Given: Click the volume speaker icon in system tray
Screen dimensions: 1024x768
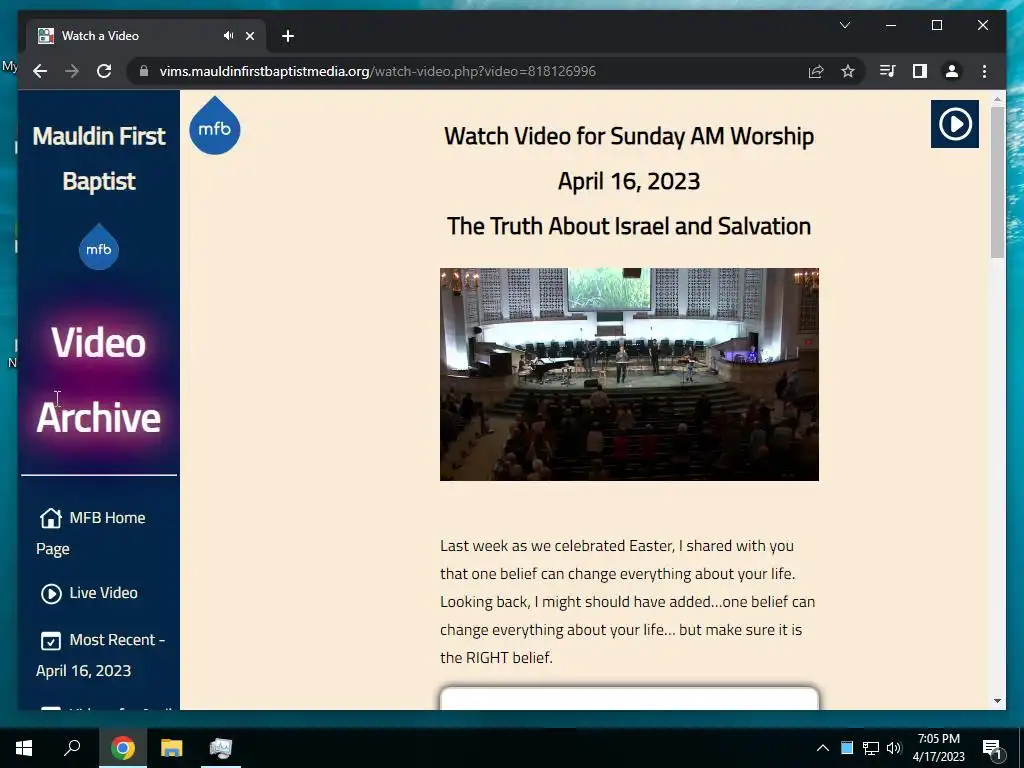Looking at the screenshot, I should pos(894,748).
